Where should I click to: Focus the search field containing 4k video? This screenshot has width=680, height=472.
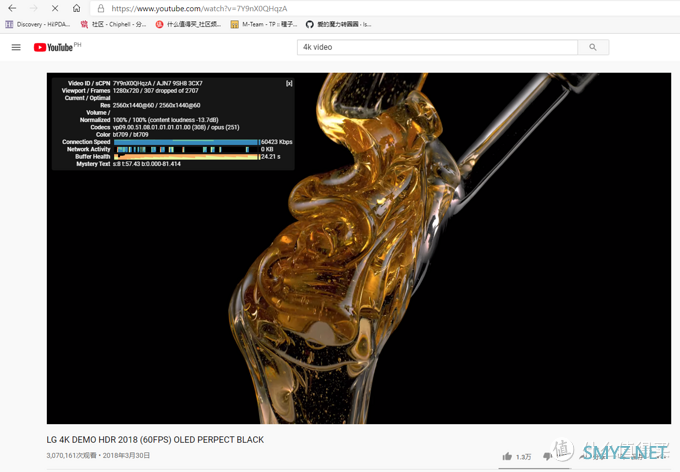click(437, 47)
